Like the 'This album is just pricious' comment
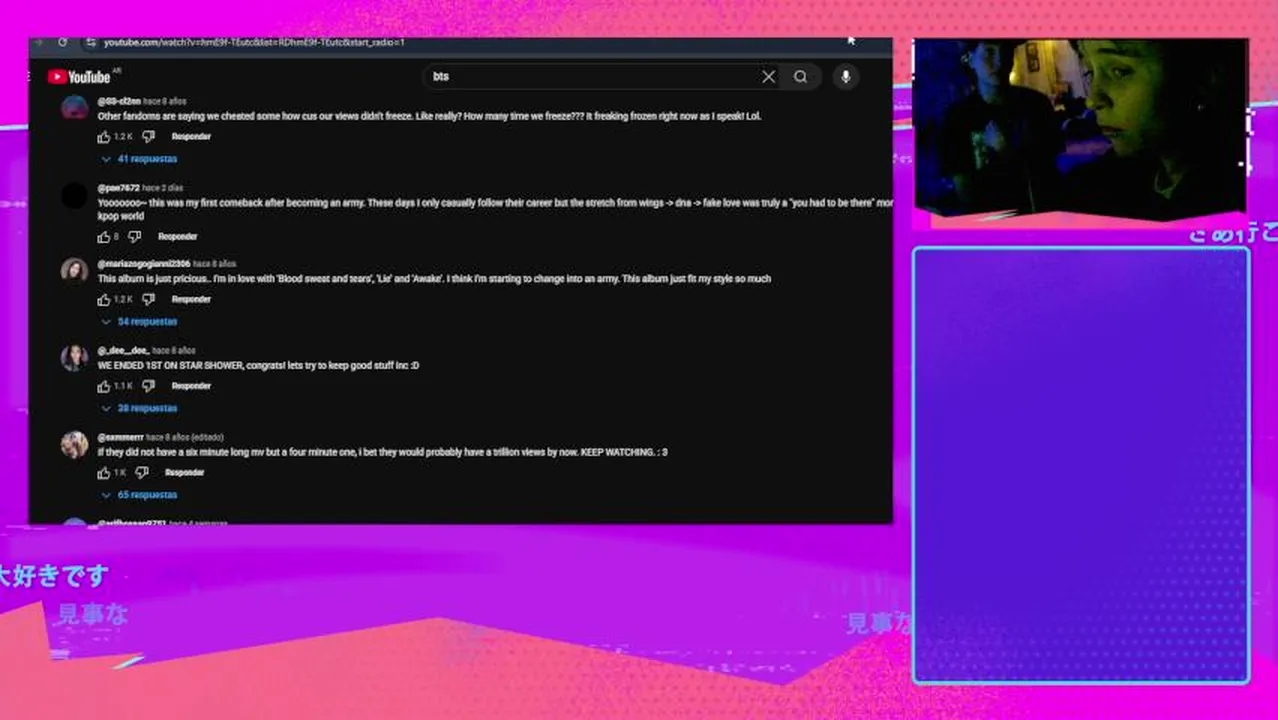This screenshot has width=1278, height=720. pyautogui.click(x=104, y=300)
